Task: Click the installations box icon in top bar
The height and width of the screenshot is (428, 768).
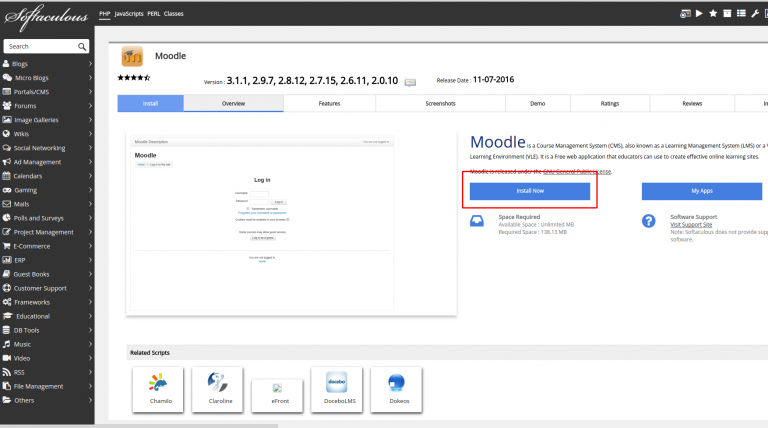Action: pyautogui.click(x=727, y=13)
